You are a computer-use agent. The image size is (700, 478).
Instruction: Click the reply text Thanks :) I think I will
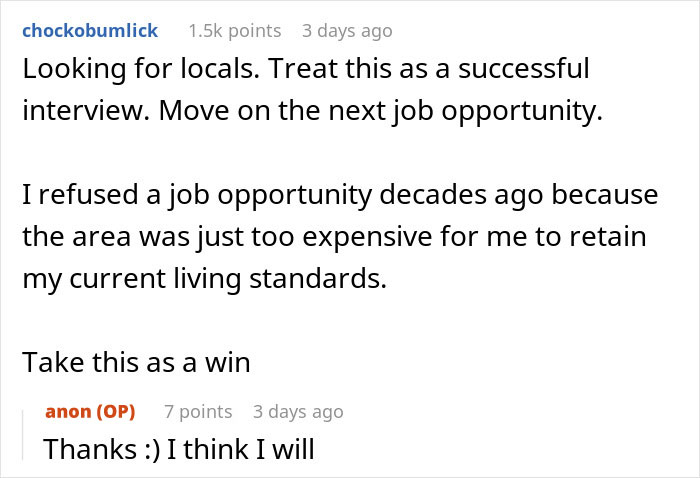[178, 449]
